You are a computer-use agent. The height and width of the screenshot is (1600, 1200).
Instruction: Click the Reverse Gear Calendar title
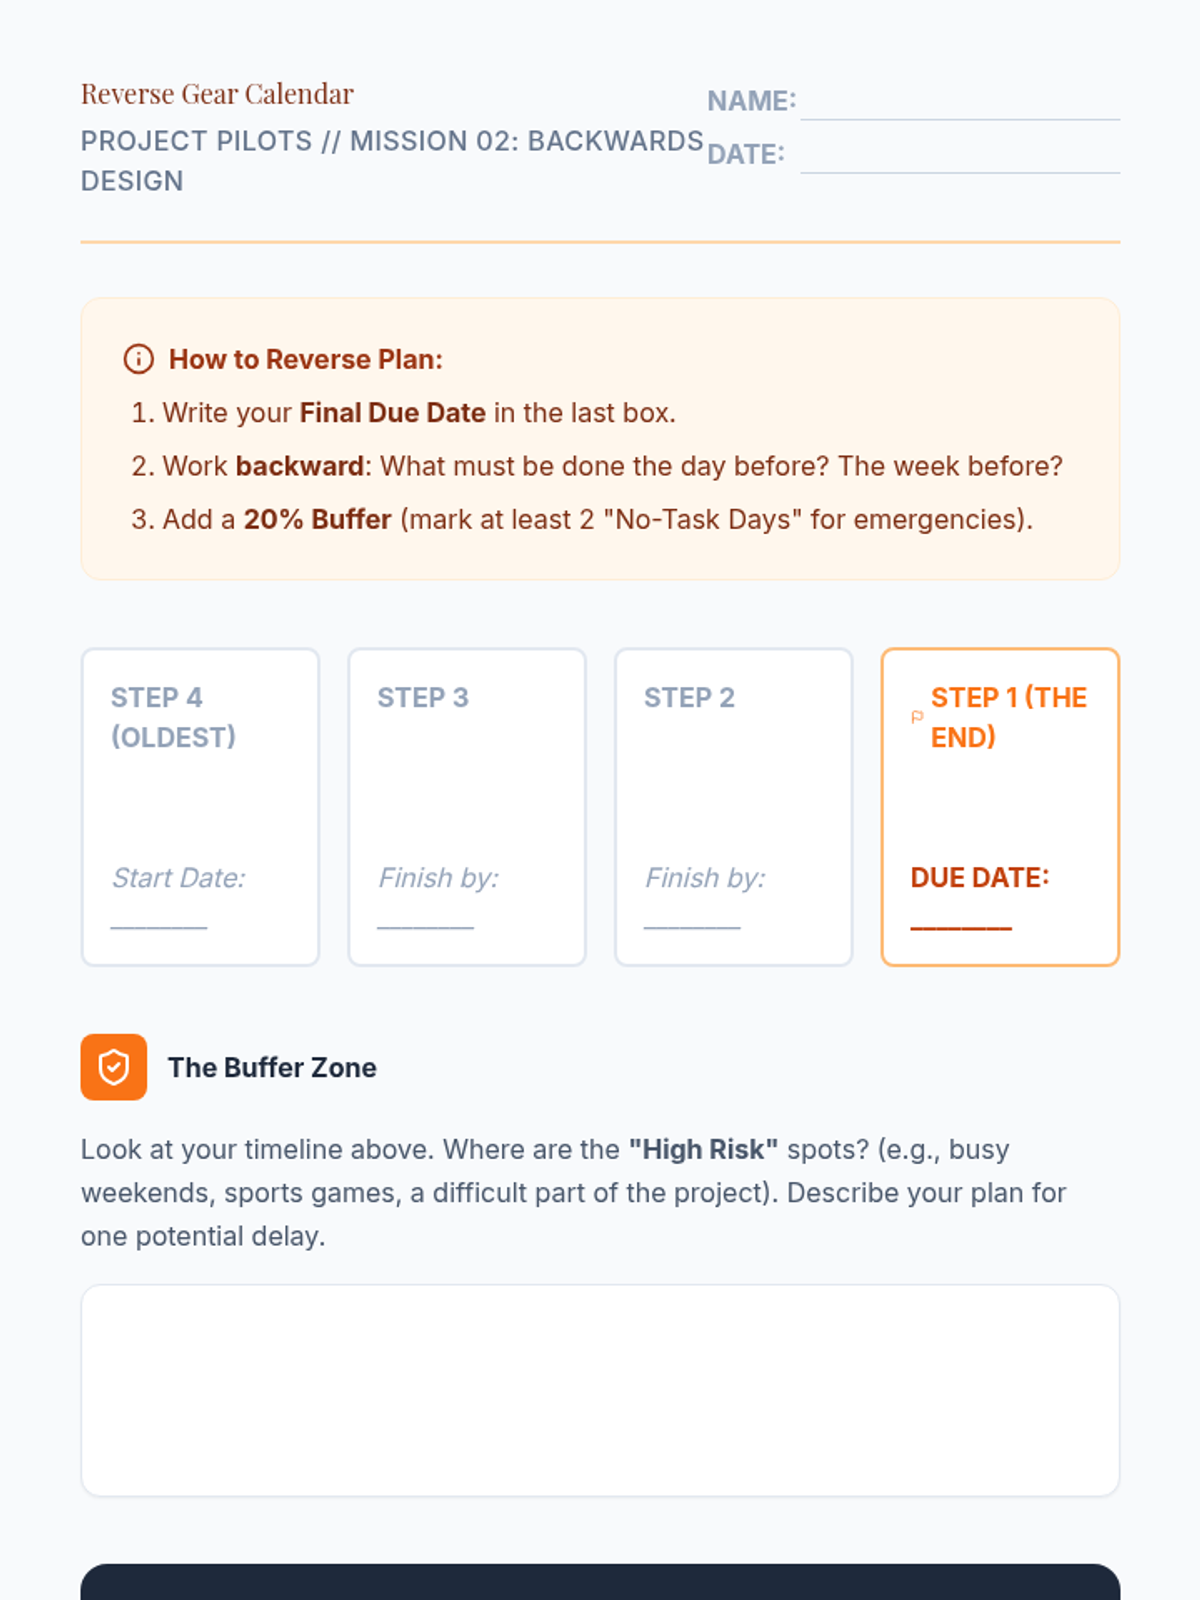(217, 94)
